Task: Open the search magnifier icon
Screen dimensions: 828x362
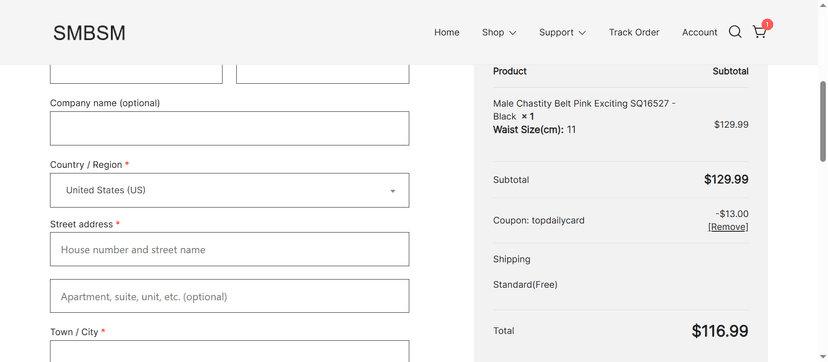Action: tap(735, 32)
